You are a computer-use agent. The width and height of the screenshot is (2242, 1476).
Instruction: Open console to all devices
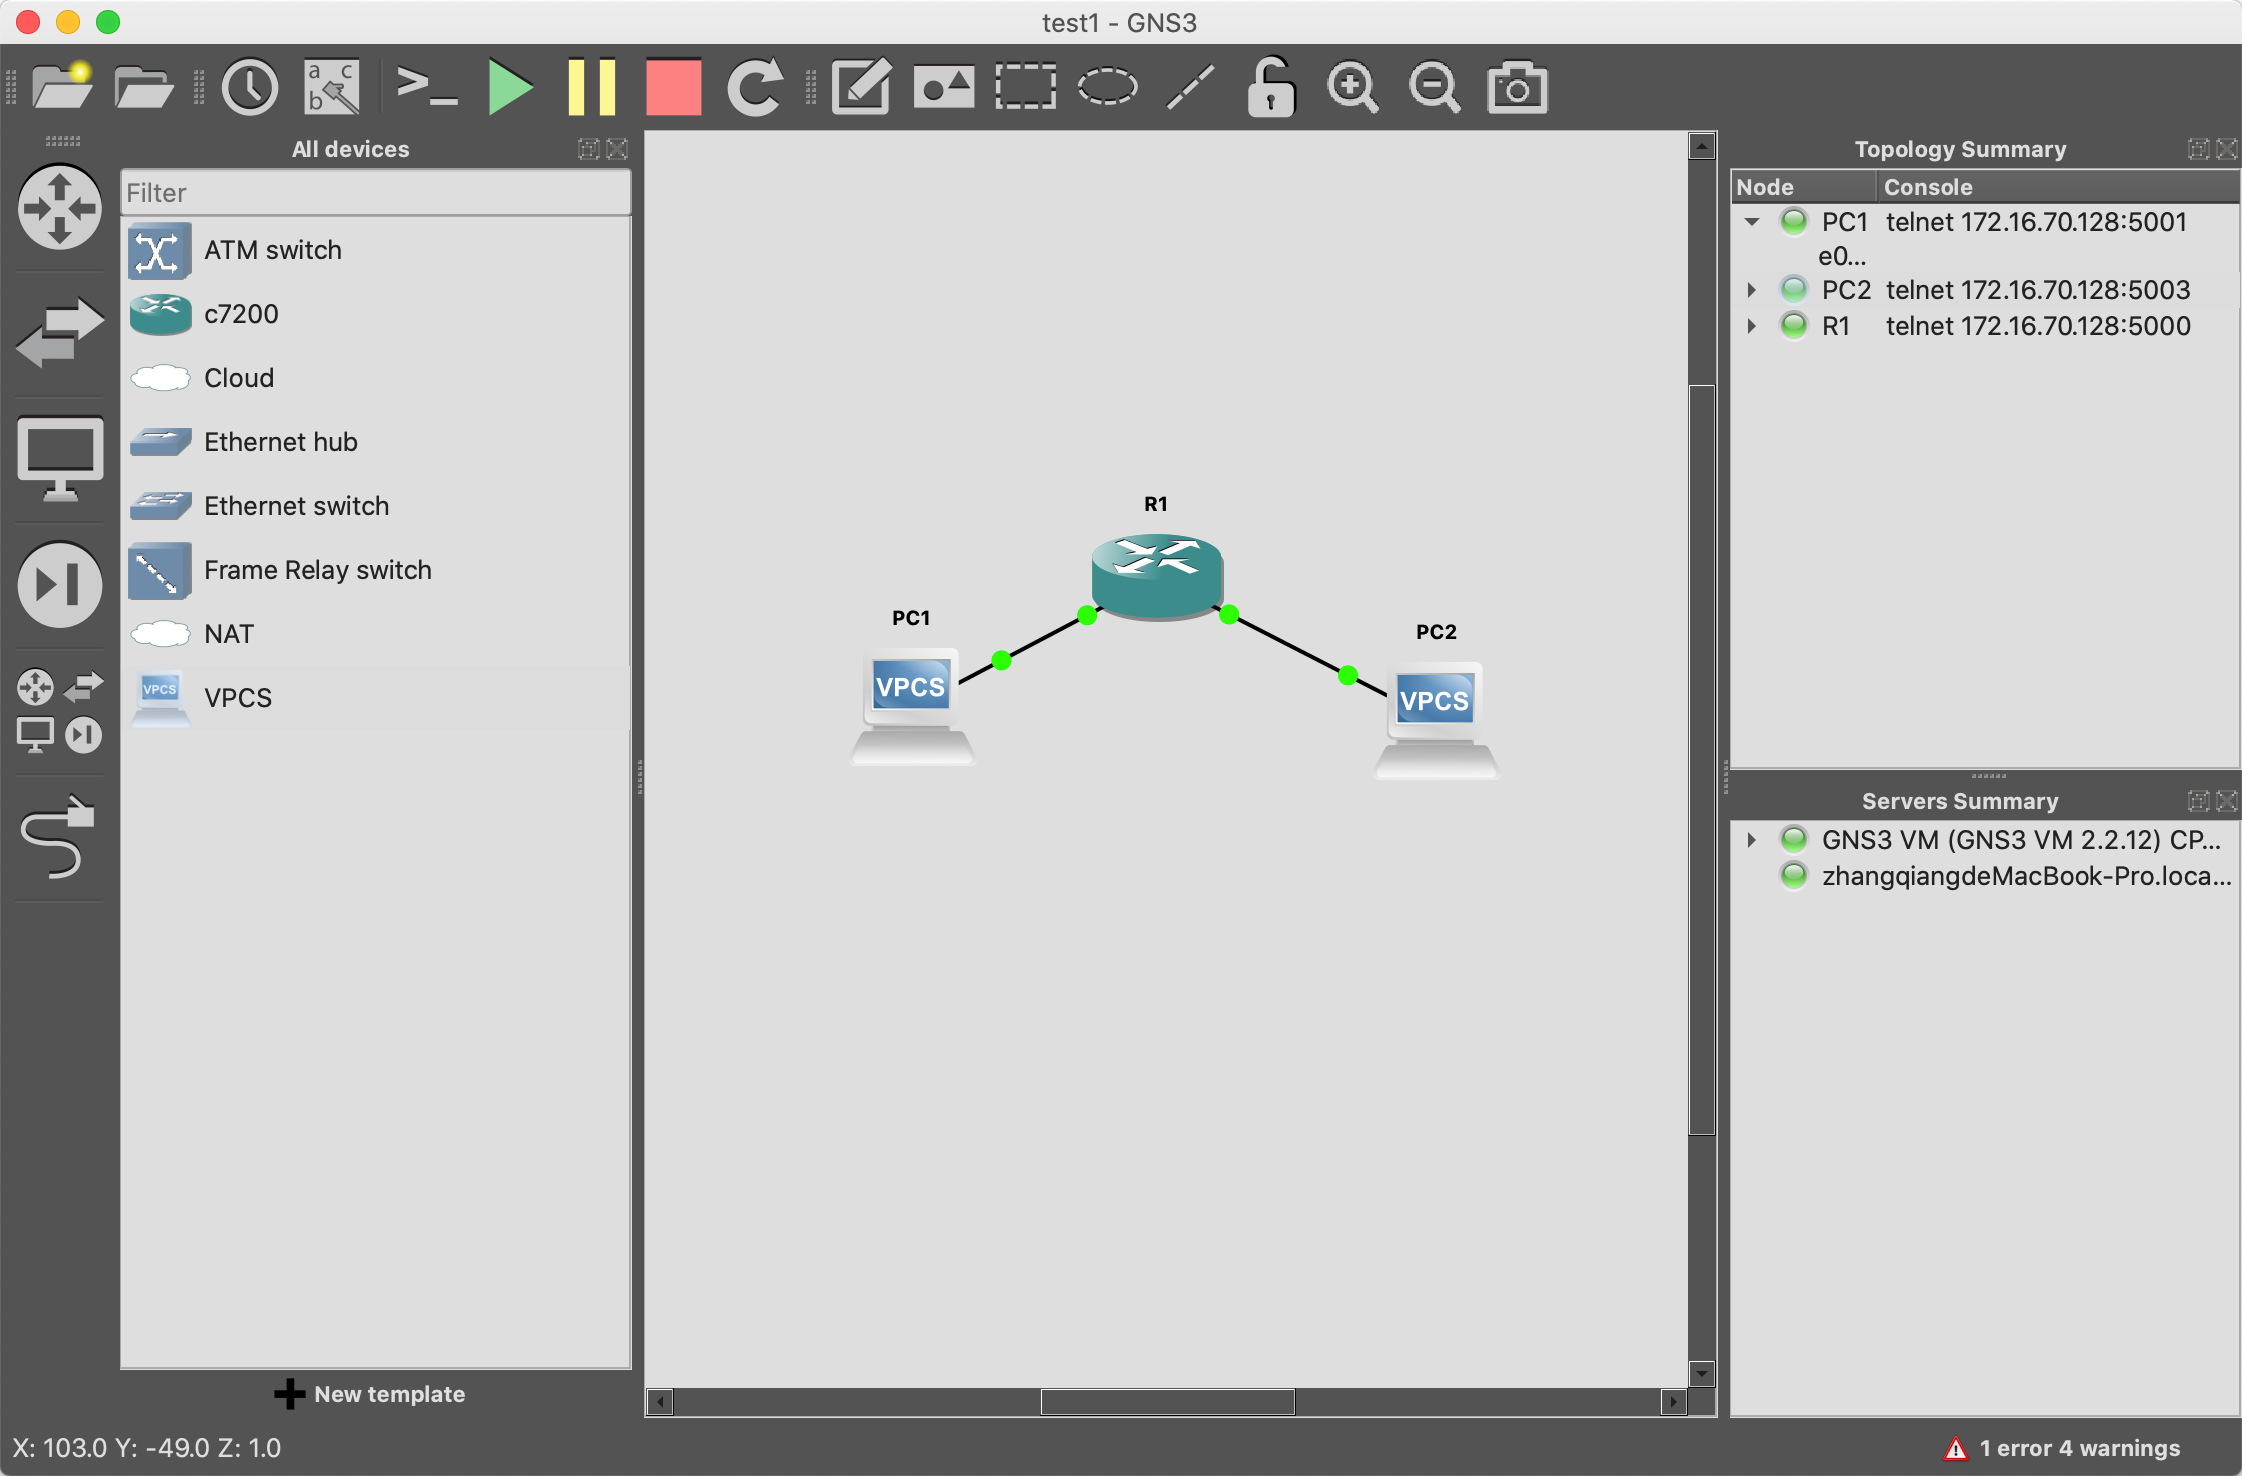tap(427, 88)
